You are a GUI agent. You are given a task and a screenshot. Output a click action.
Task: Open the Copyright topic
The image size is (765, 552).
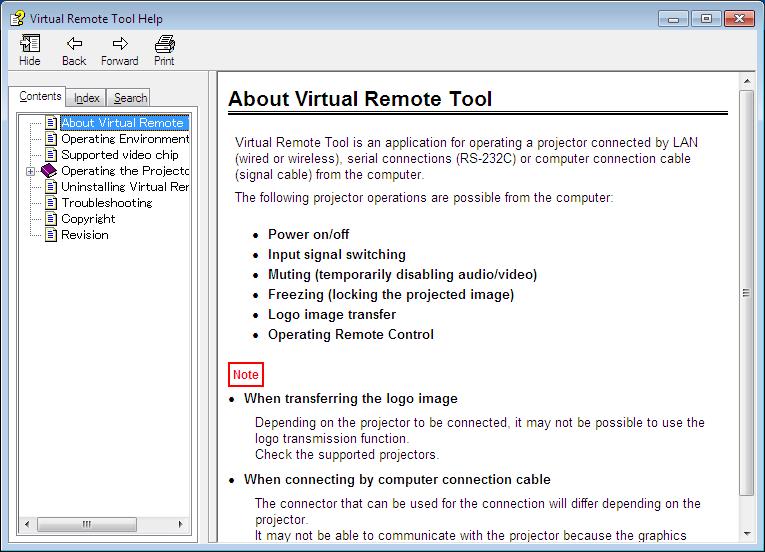tap(88, 219)
